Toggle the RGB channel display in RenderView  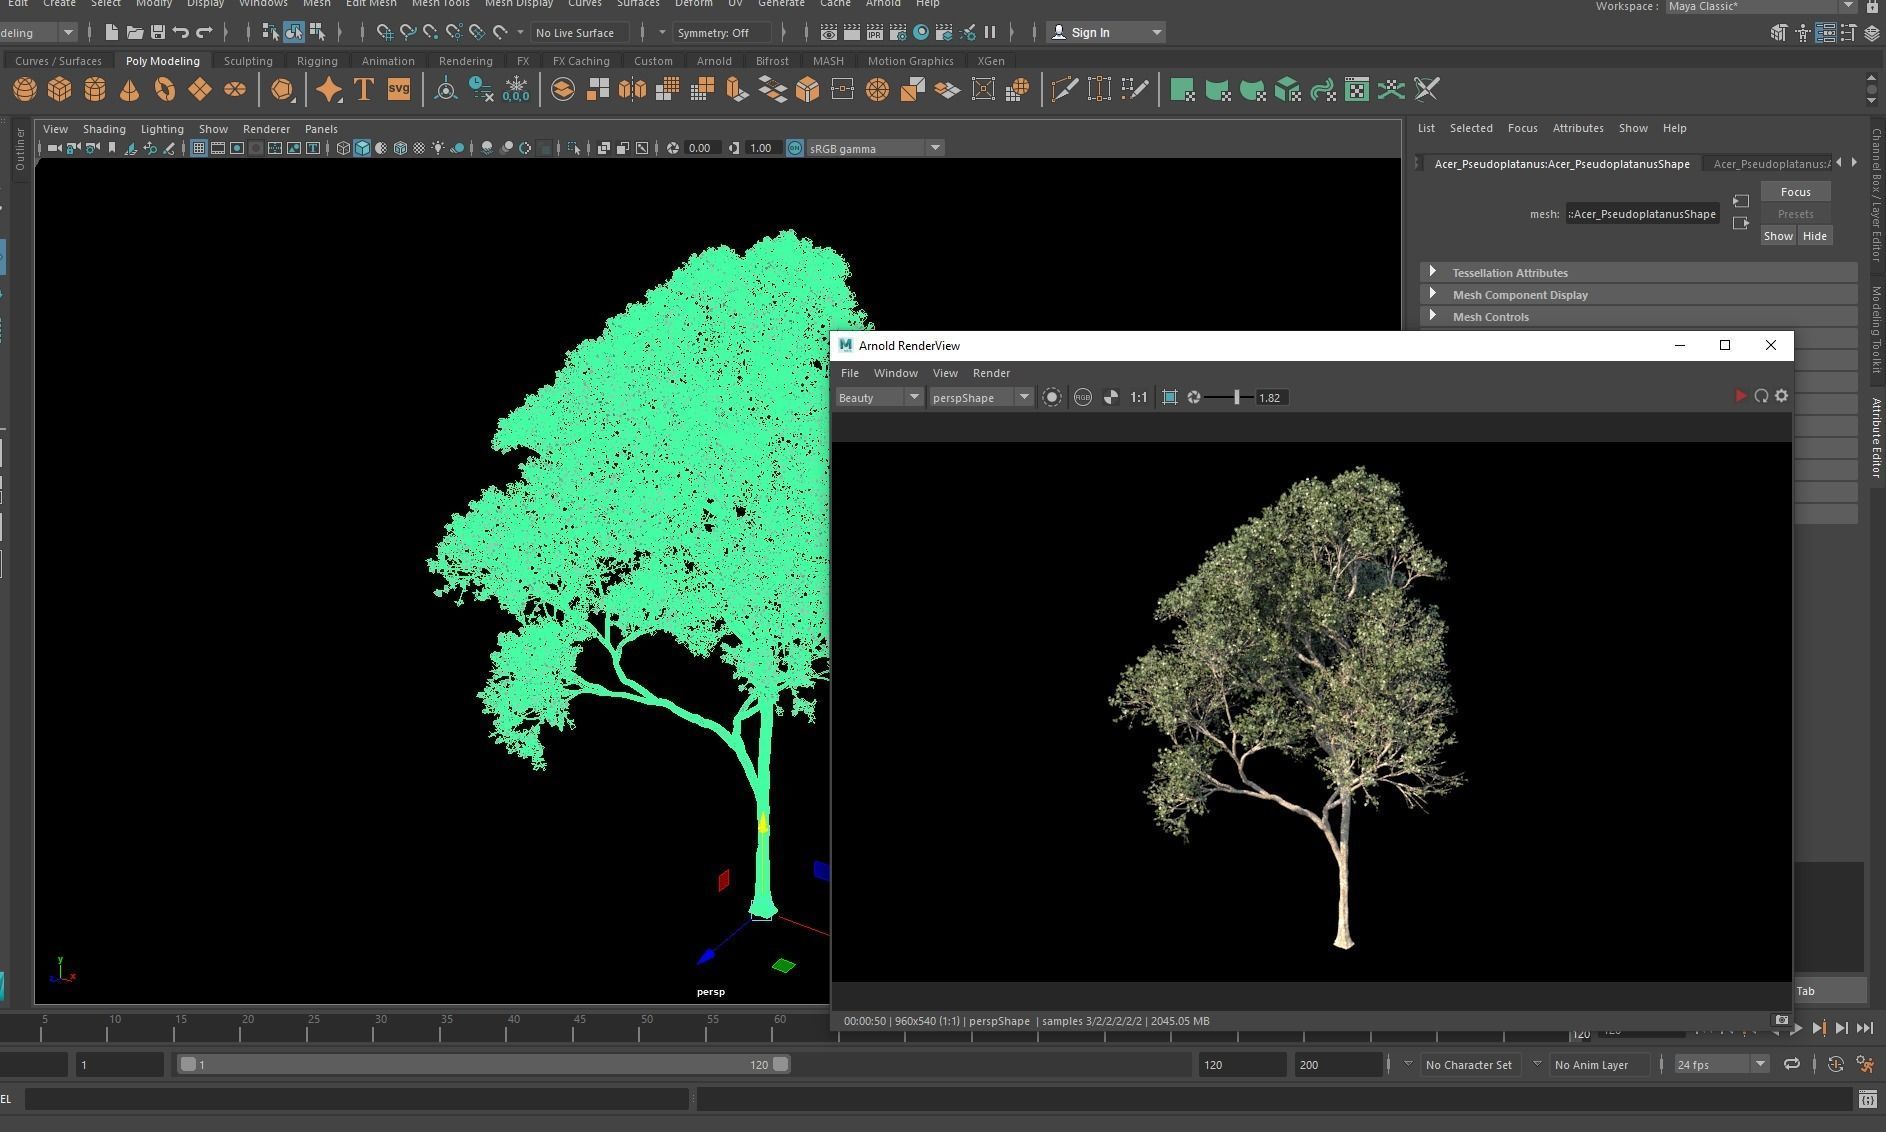(x=1083, y=398)
